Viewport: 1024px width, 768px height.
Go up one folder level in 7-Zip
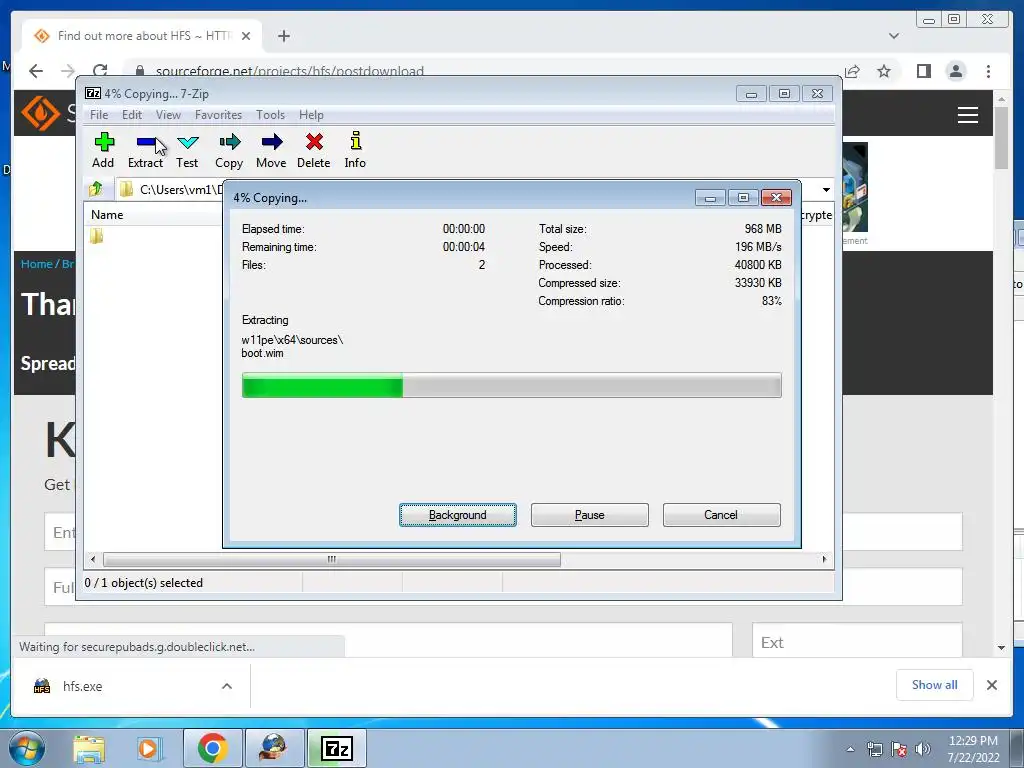point(96,189)
